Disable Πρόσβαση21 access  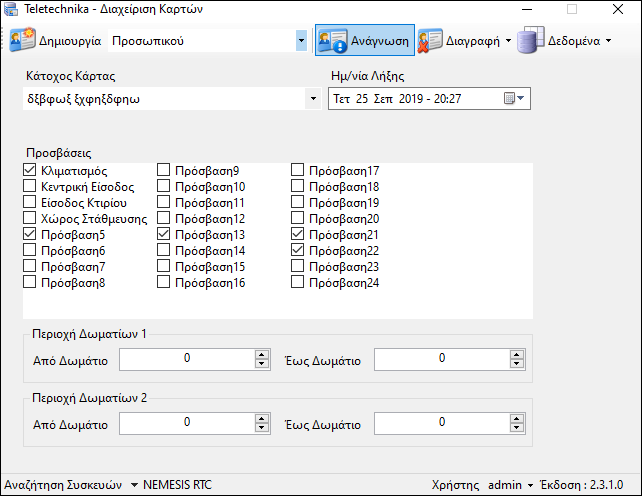[x=297, y=234]
